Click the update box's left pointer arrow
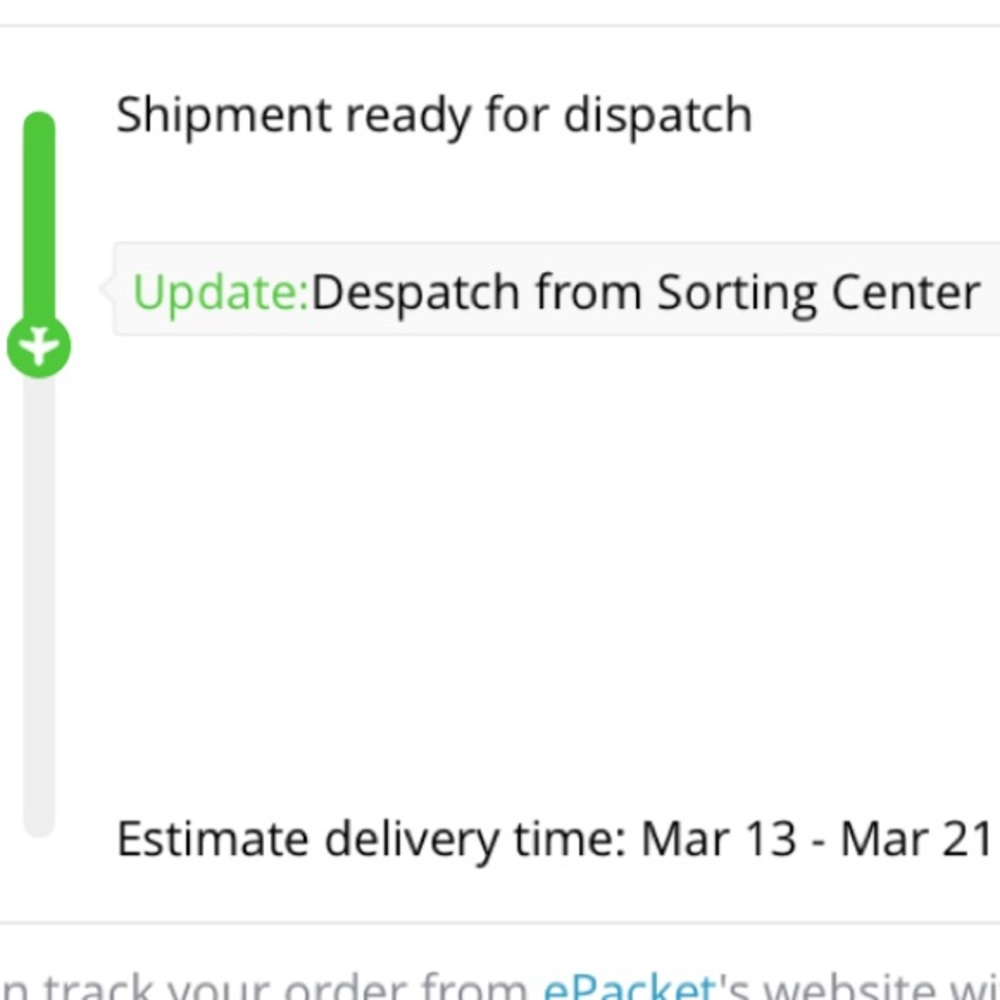 [x=107, y=289]
